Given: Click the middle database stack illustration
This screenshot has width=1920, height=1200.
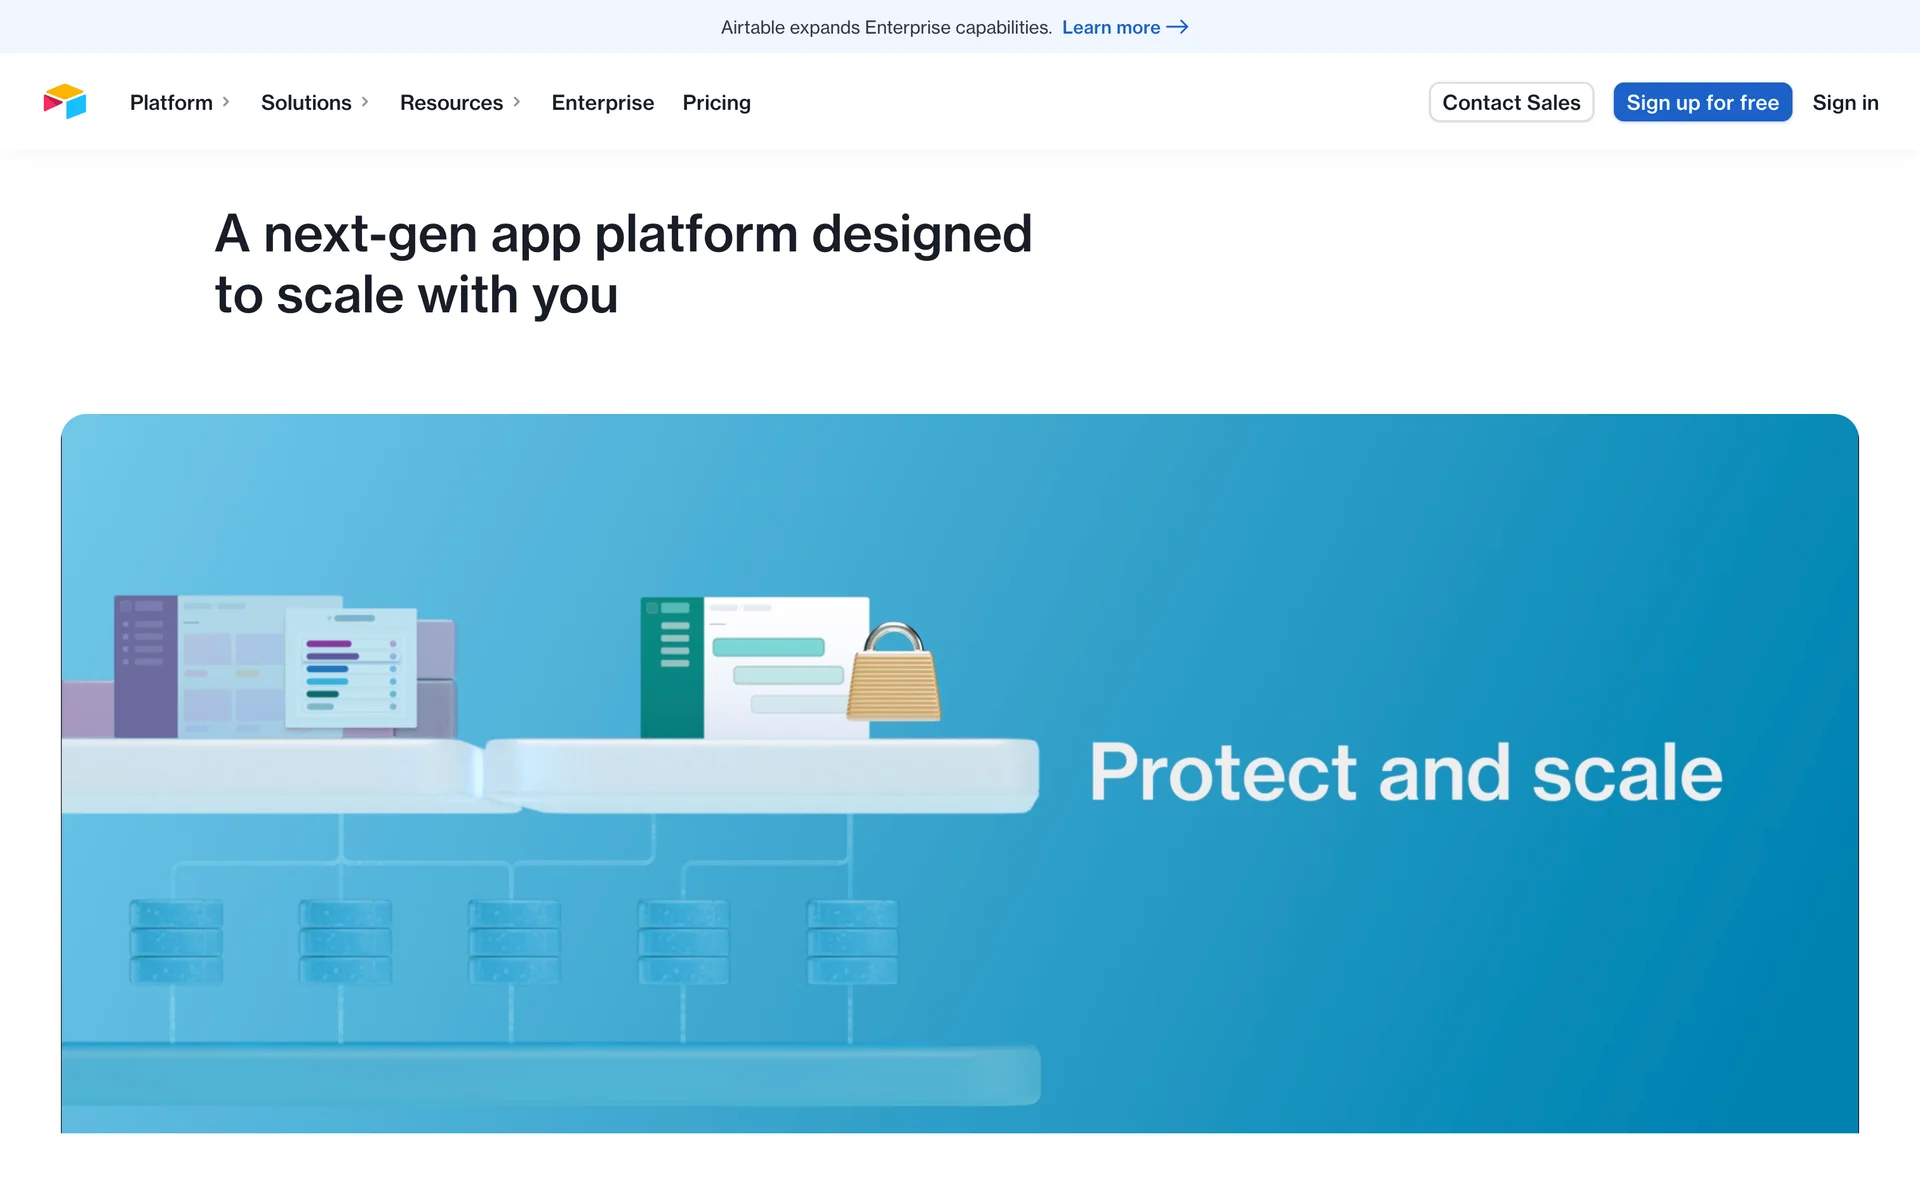Looking at the screenshot, I should [514, 941].
